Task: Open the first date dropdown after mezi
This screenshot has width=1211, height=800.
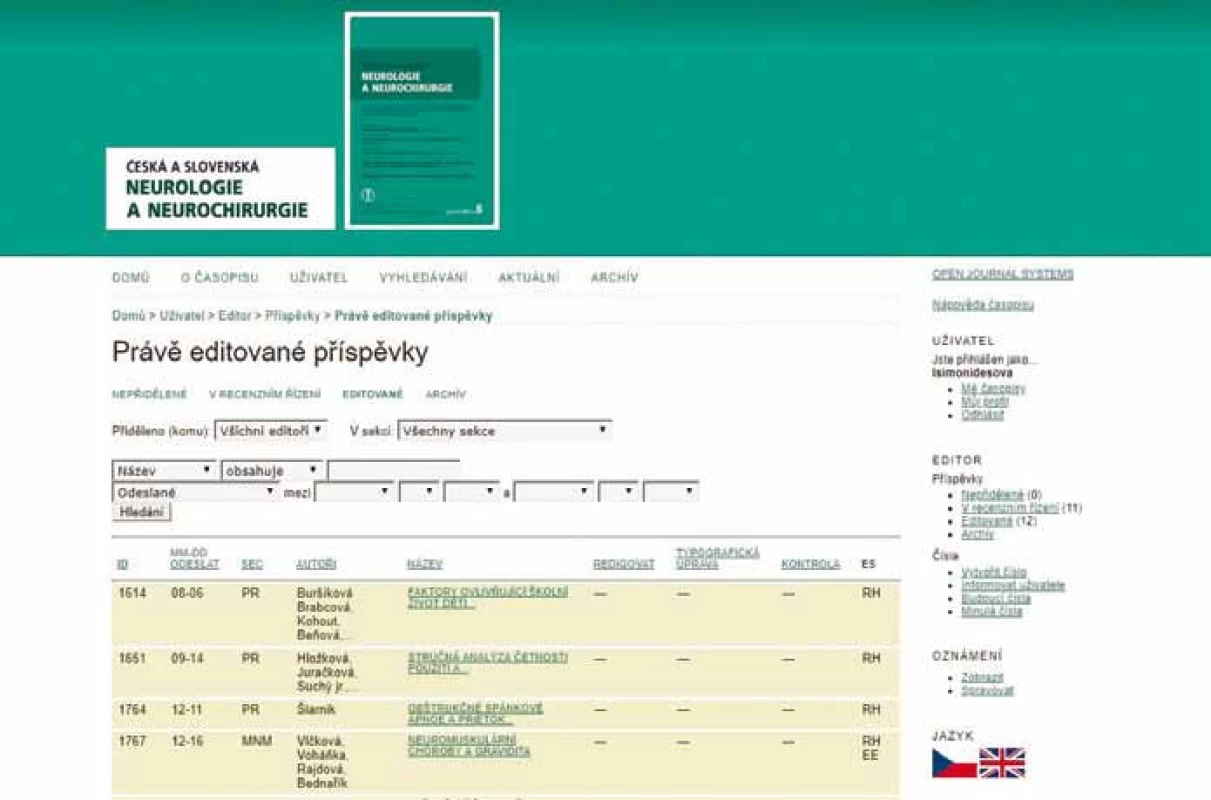Action: pos(354,492)
